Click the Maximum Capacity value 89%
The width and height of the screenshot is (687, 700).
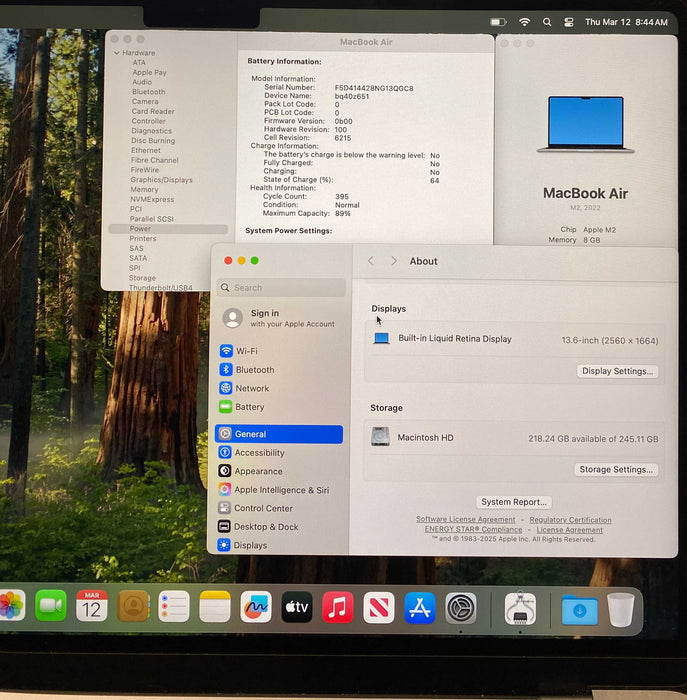click(x=342, y=213)
